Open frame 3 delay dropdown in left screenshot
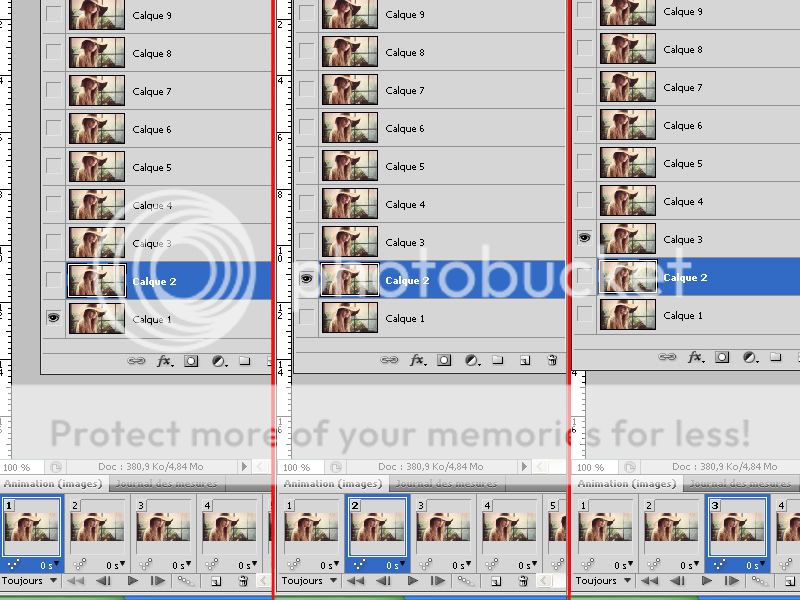Screen dimensions: 800x600 [182, 565]
